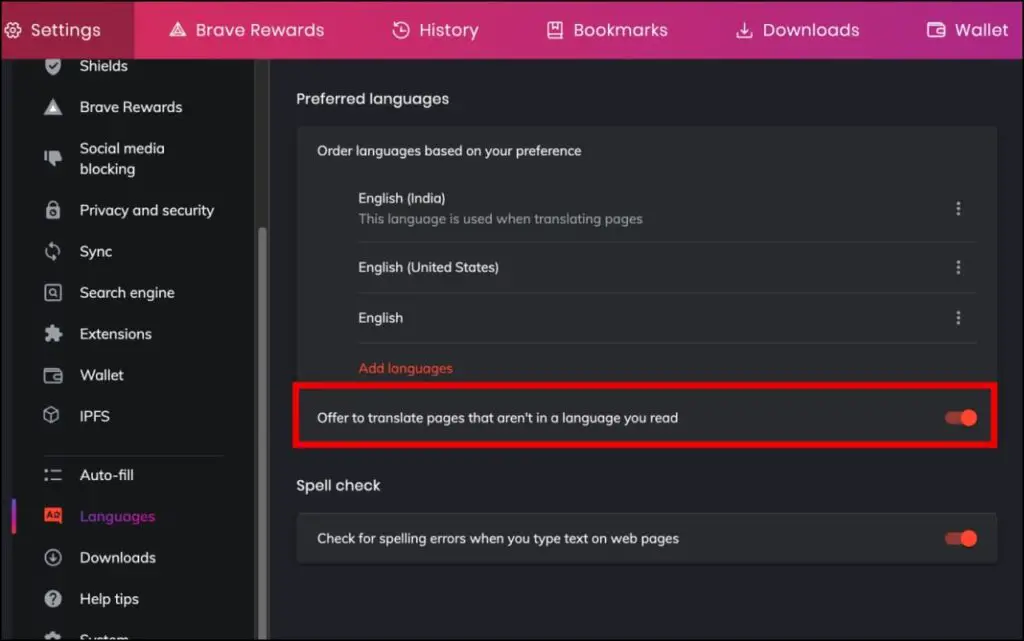Open more options for English (India)

(x=958, y=208)
